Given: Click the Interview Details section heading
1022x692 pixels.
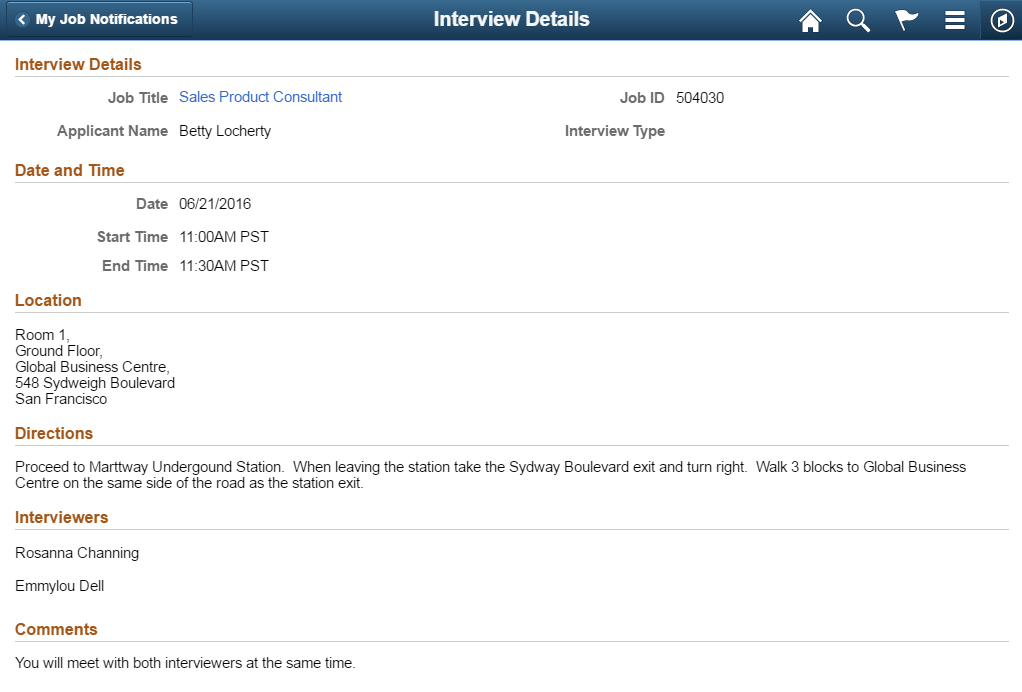Looking at the screenshot, I should pos(78,64).
